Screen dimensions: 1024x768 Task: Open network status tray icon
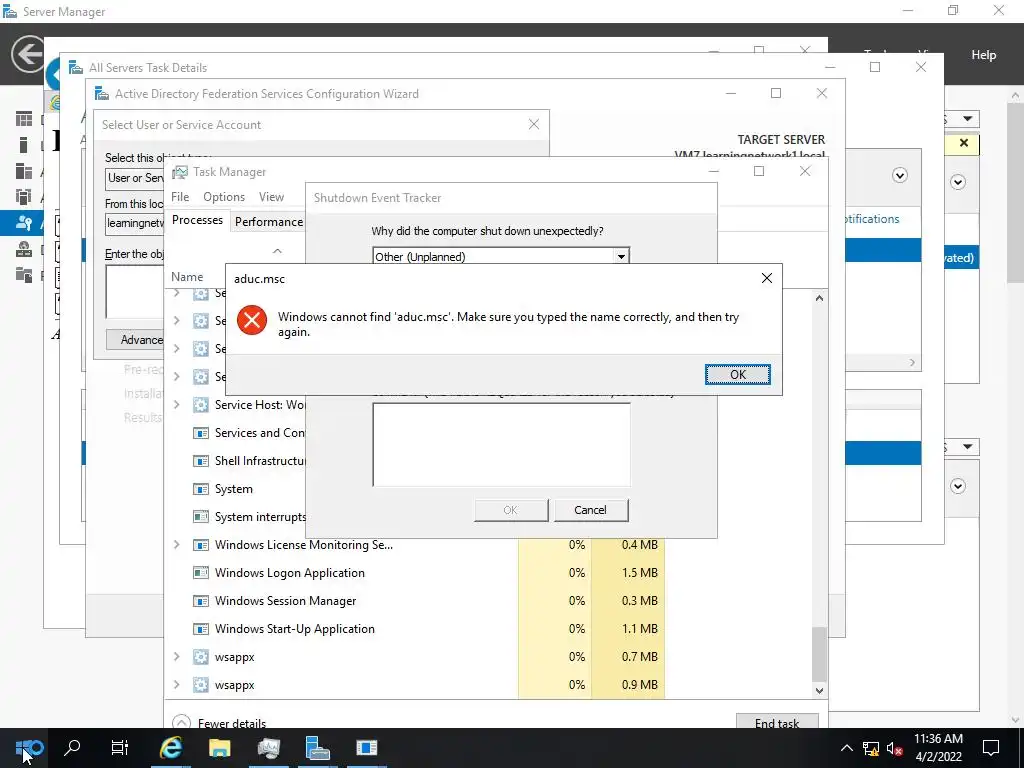point(871,748)
